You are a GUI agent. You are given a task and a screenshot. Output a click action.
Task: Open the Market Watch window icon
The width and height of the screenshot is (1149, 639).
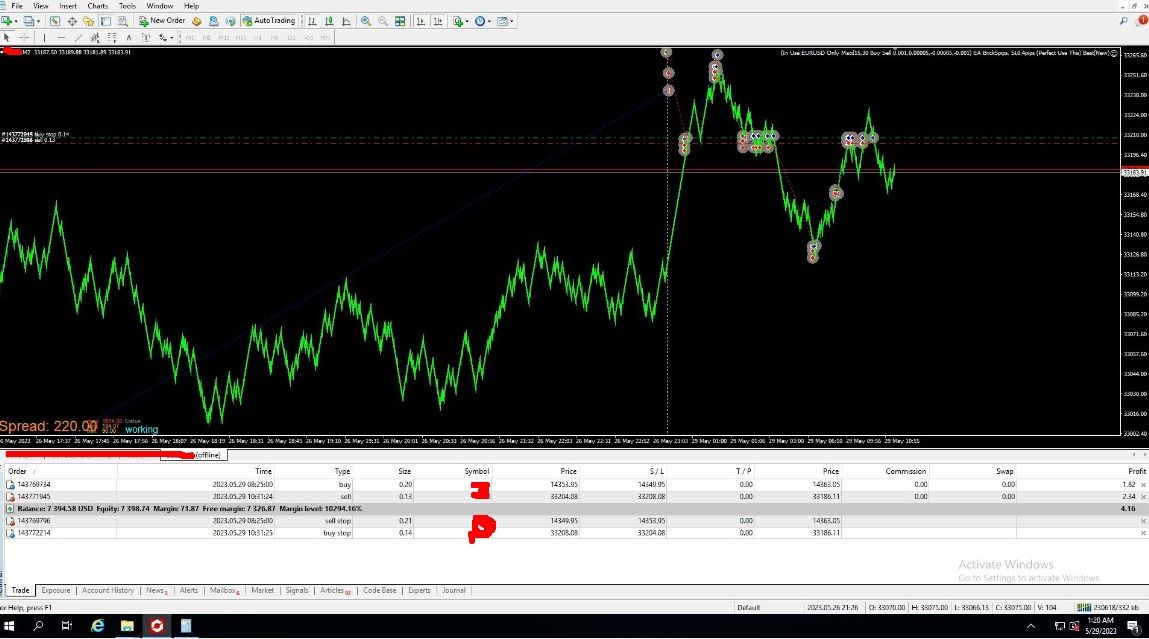point(55,21)
